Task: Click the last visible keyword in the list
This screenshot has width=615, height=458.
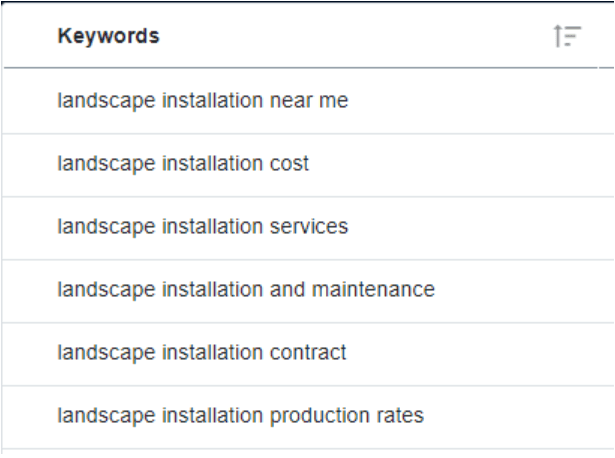Action: pos(240,415)
